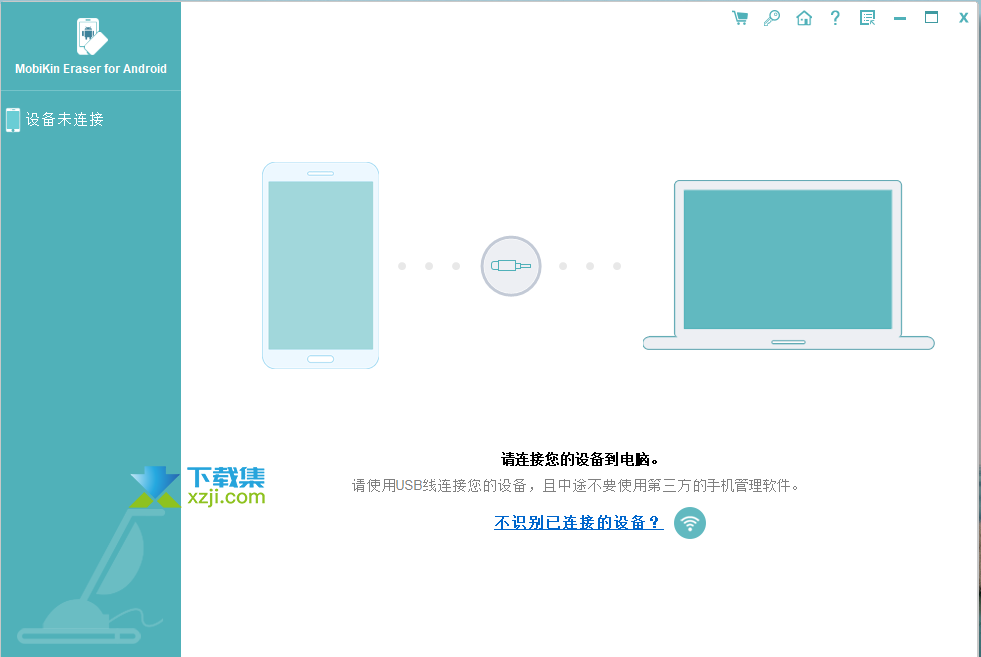The width and height of the screenshot is (981, 657).
Task: Click the 请连接您的设备到电脑。 heading
Action: [579, 460]
